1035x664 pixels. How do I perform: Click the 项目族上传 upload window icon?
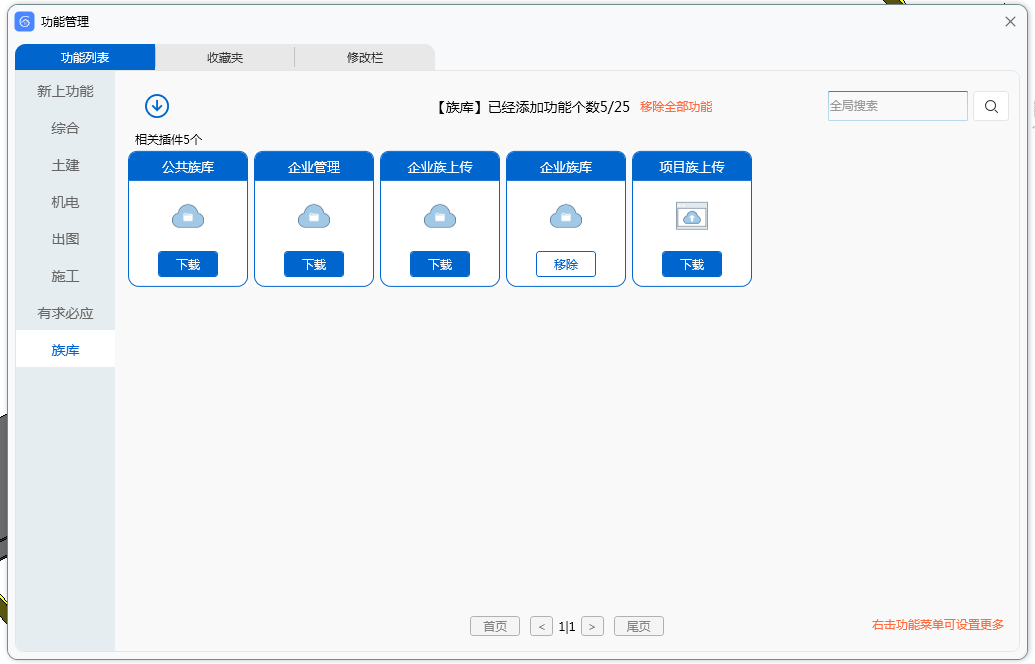pos(692,216)
